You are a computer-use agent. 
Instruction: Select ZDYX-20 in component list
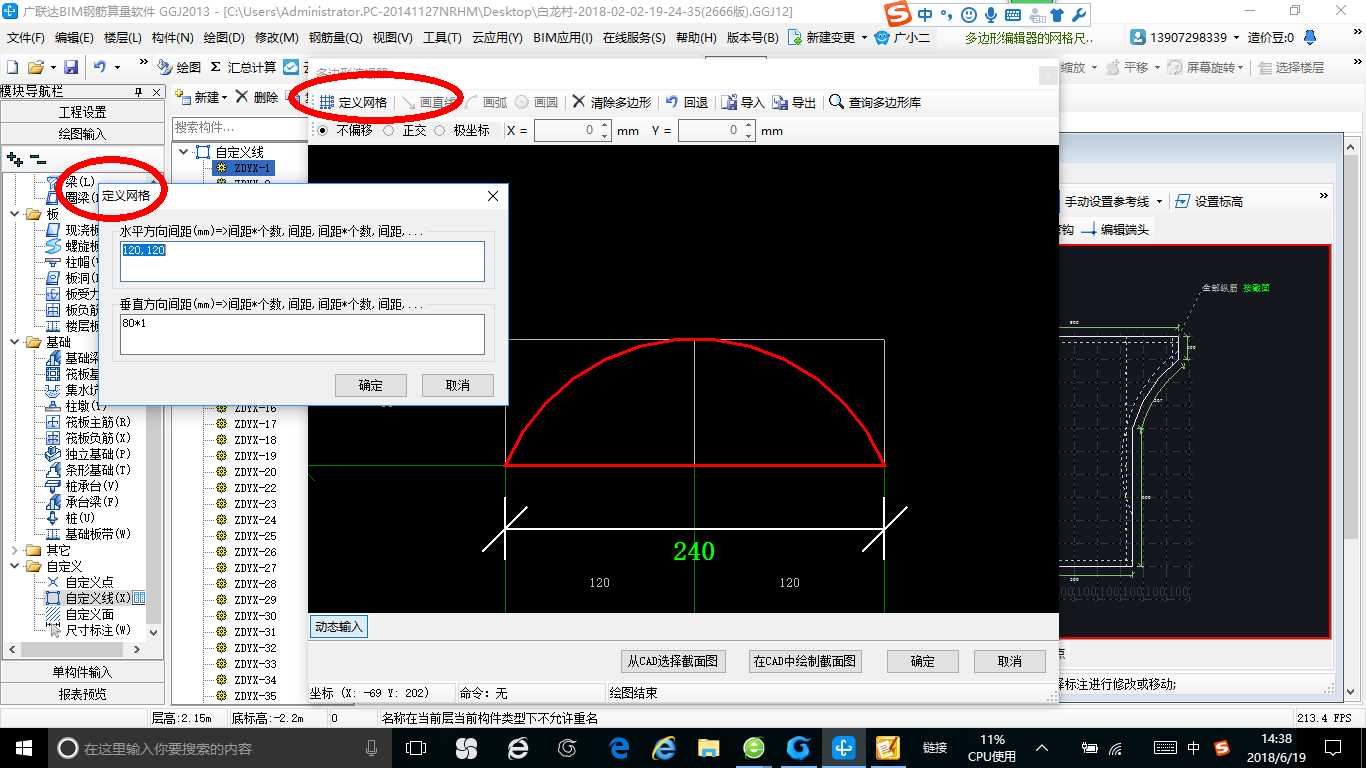click(255, 472)
